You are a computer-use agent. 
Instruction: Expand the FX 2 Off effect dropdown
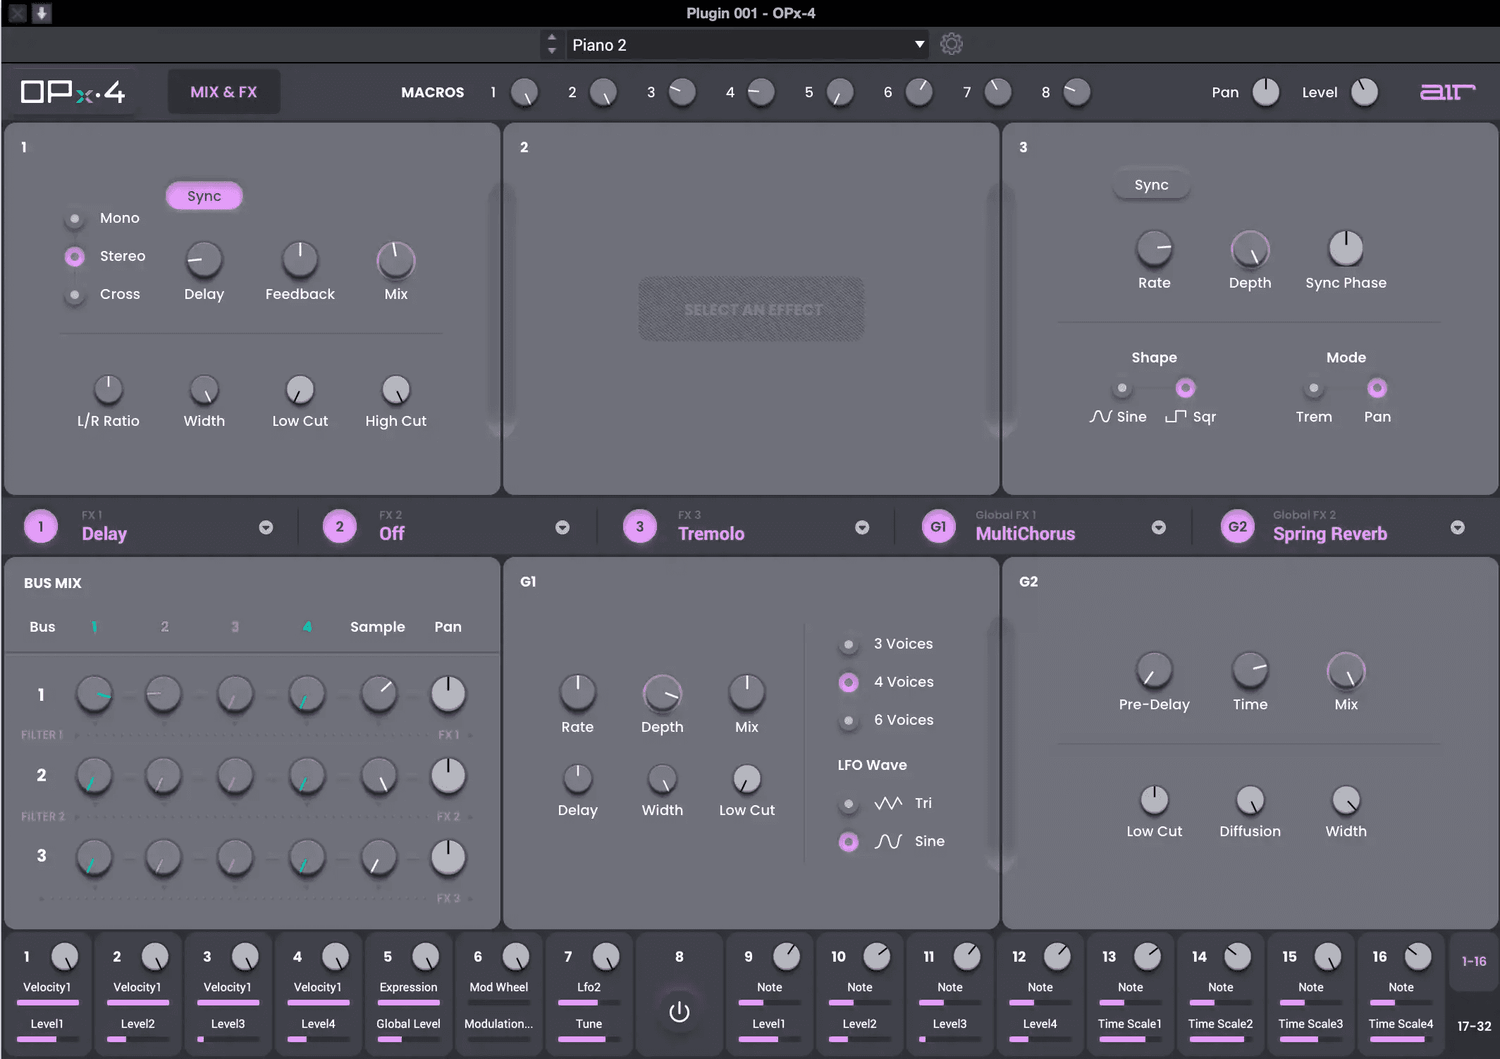pos(562,528)
